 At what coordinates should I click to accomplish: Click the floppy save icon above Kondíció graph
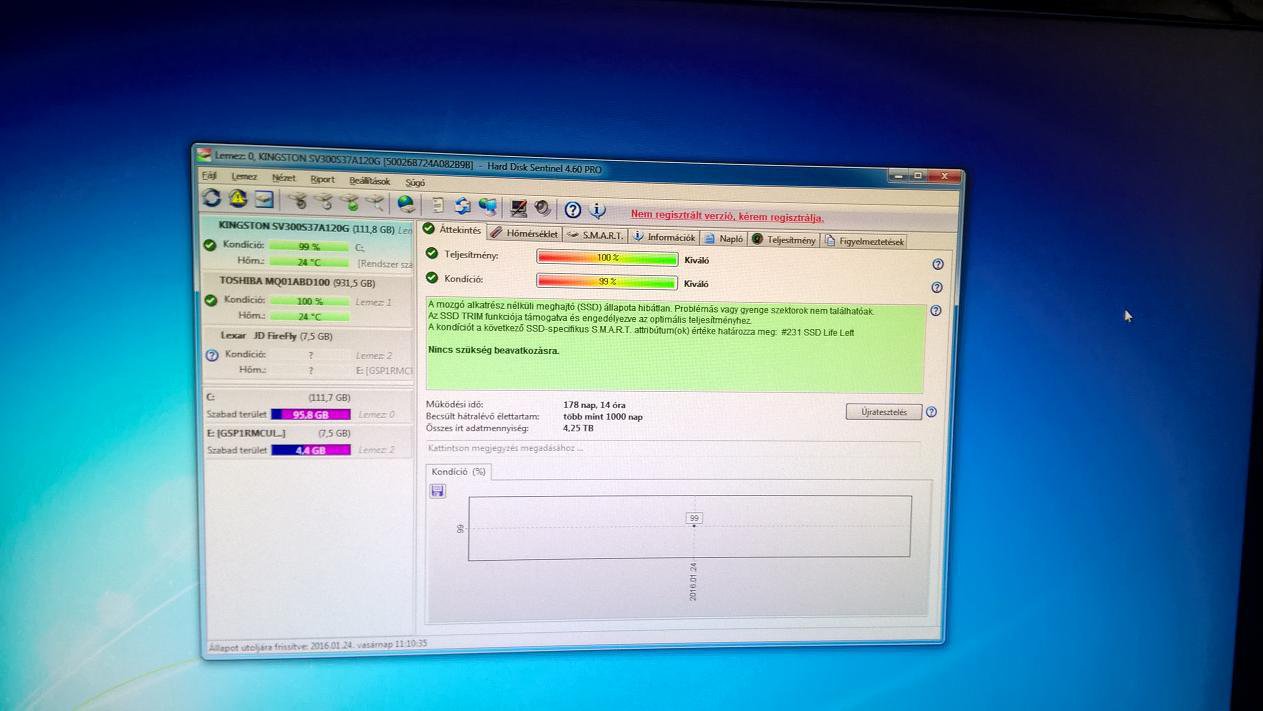437,490
